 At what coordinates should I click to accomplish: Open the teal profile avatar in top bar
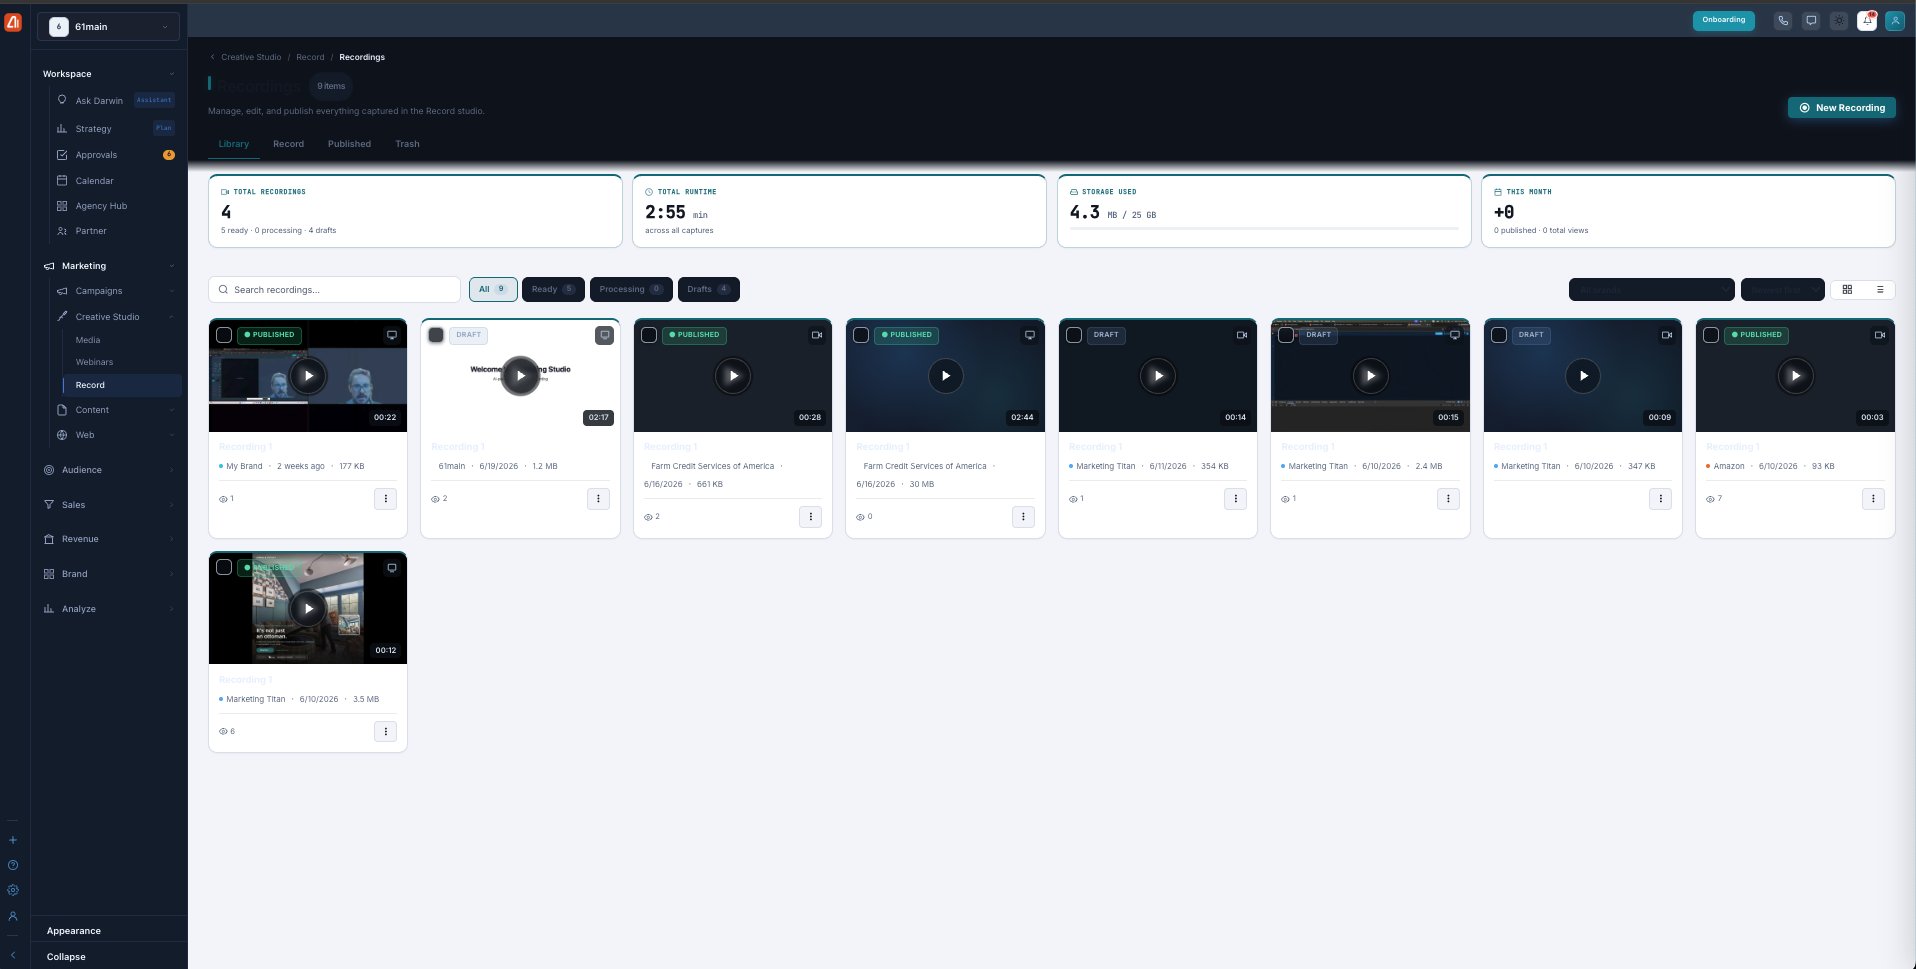[x=1895, y=21]
